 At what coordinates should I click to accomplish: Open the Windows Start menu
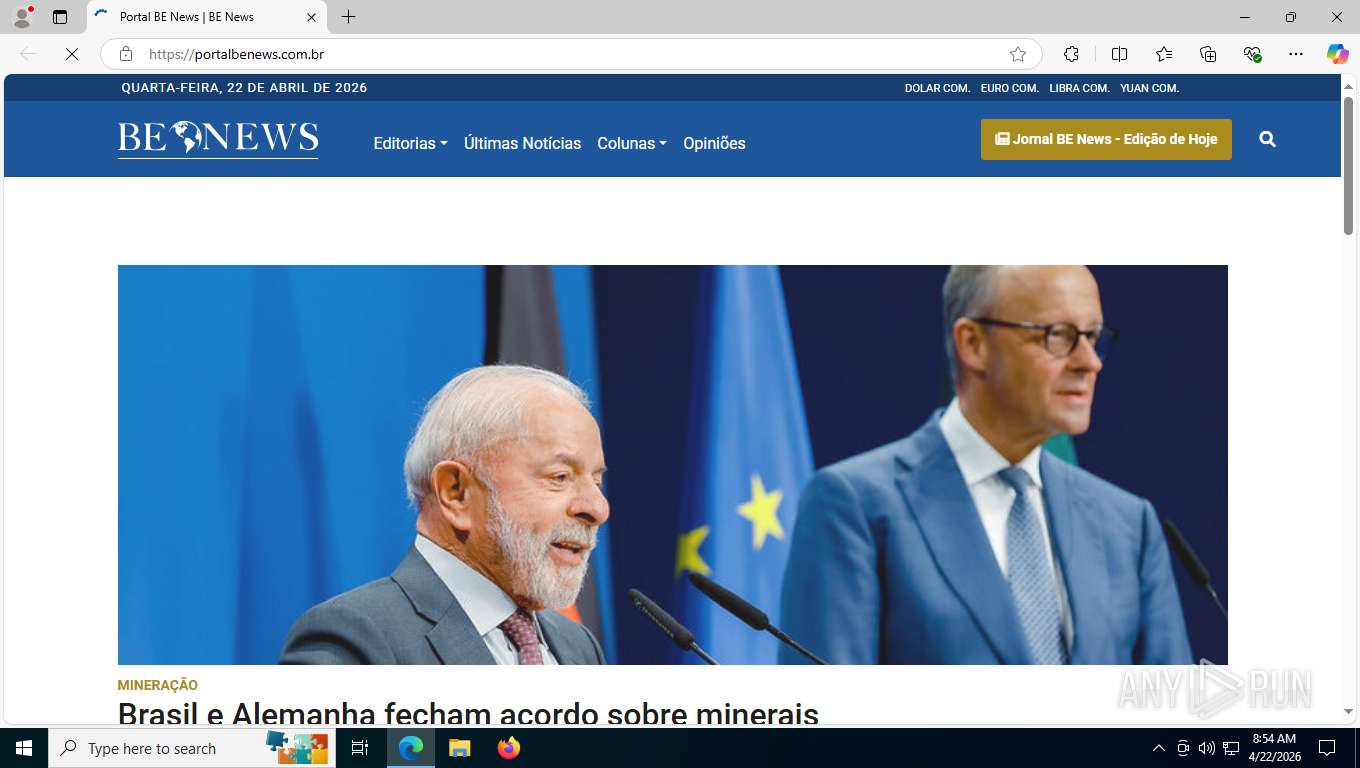(24, 748)
